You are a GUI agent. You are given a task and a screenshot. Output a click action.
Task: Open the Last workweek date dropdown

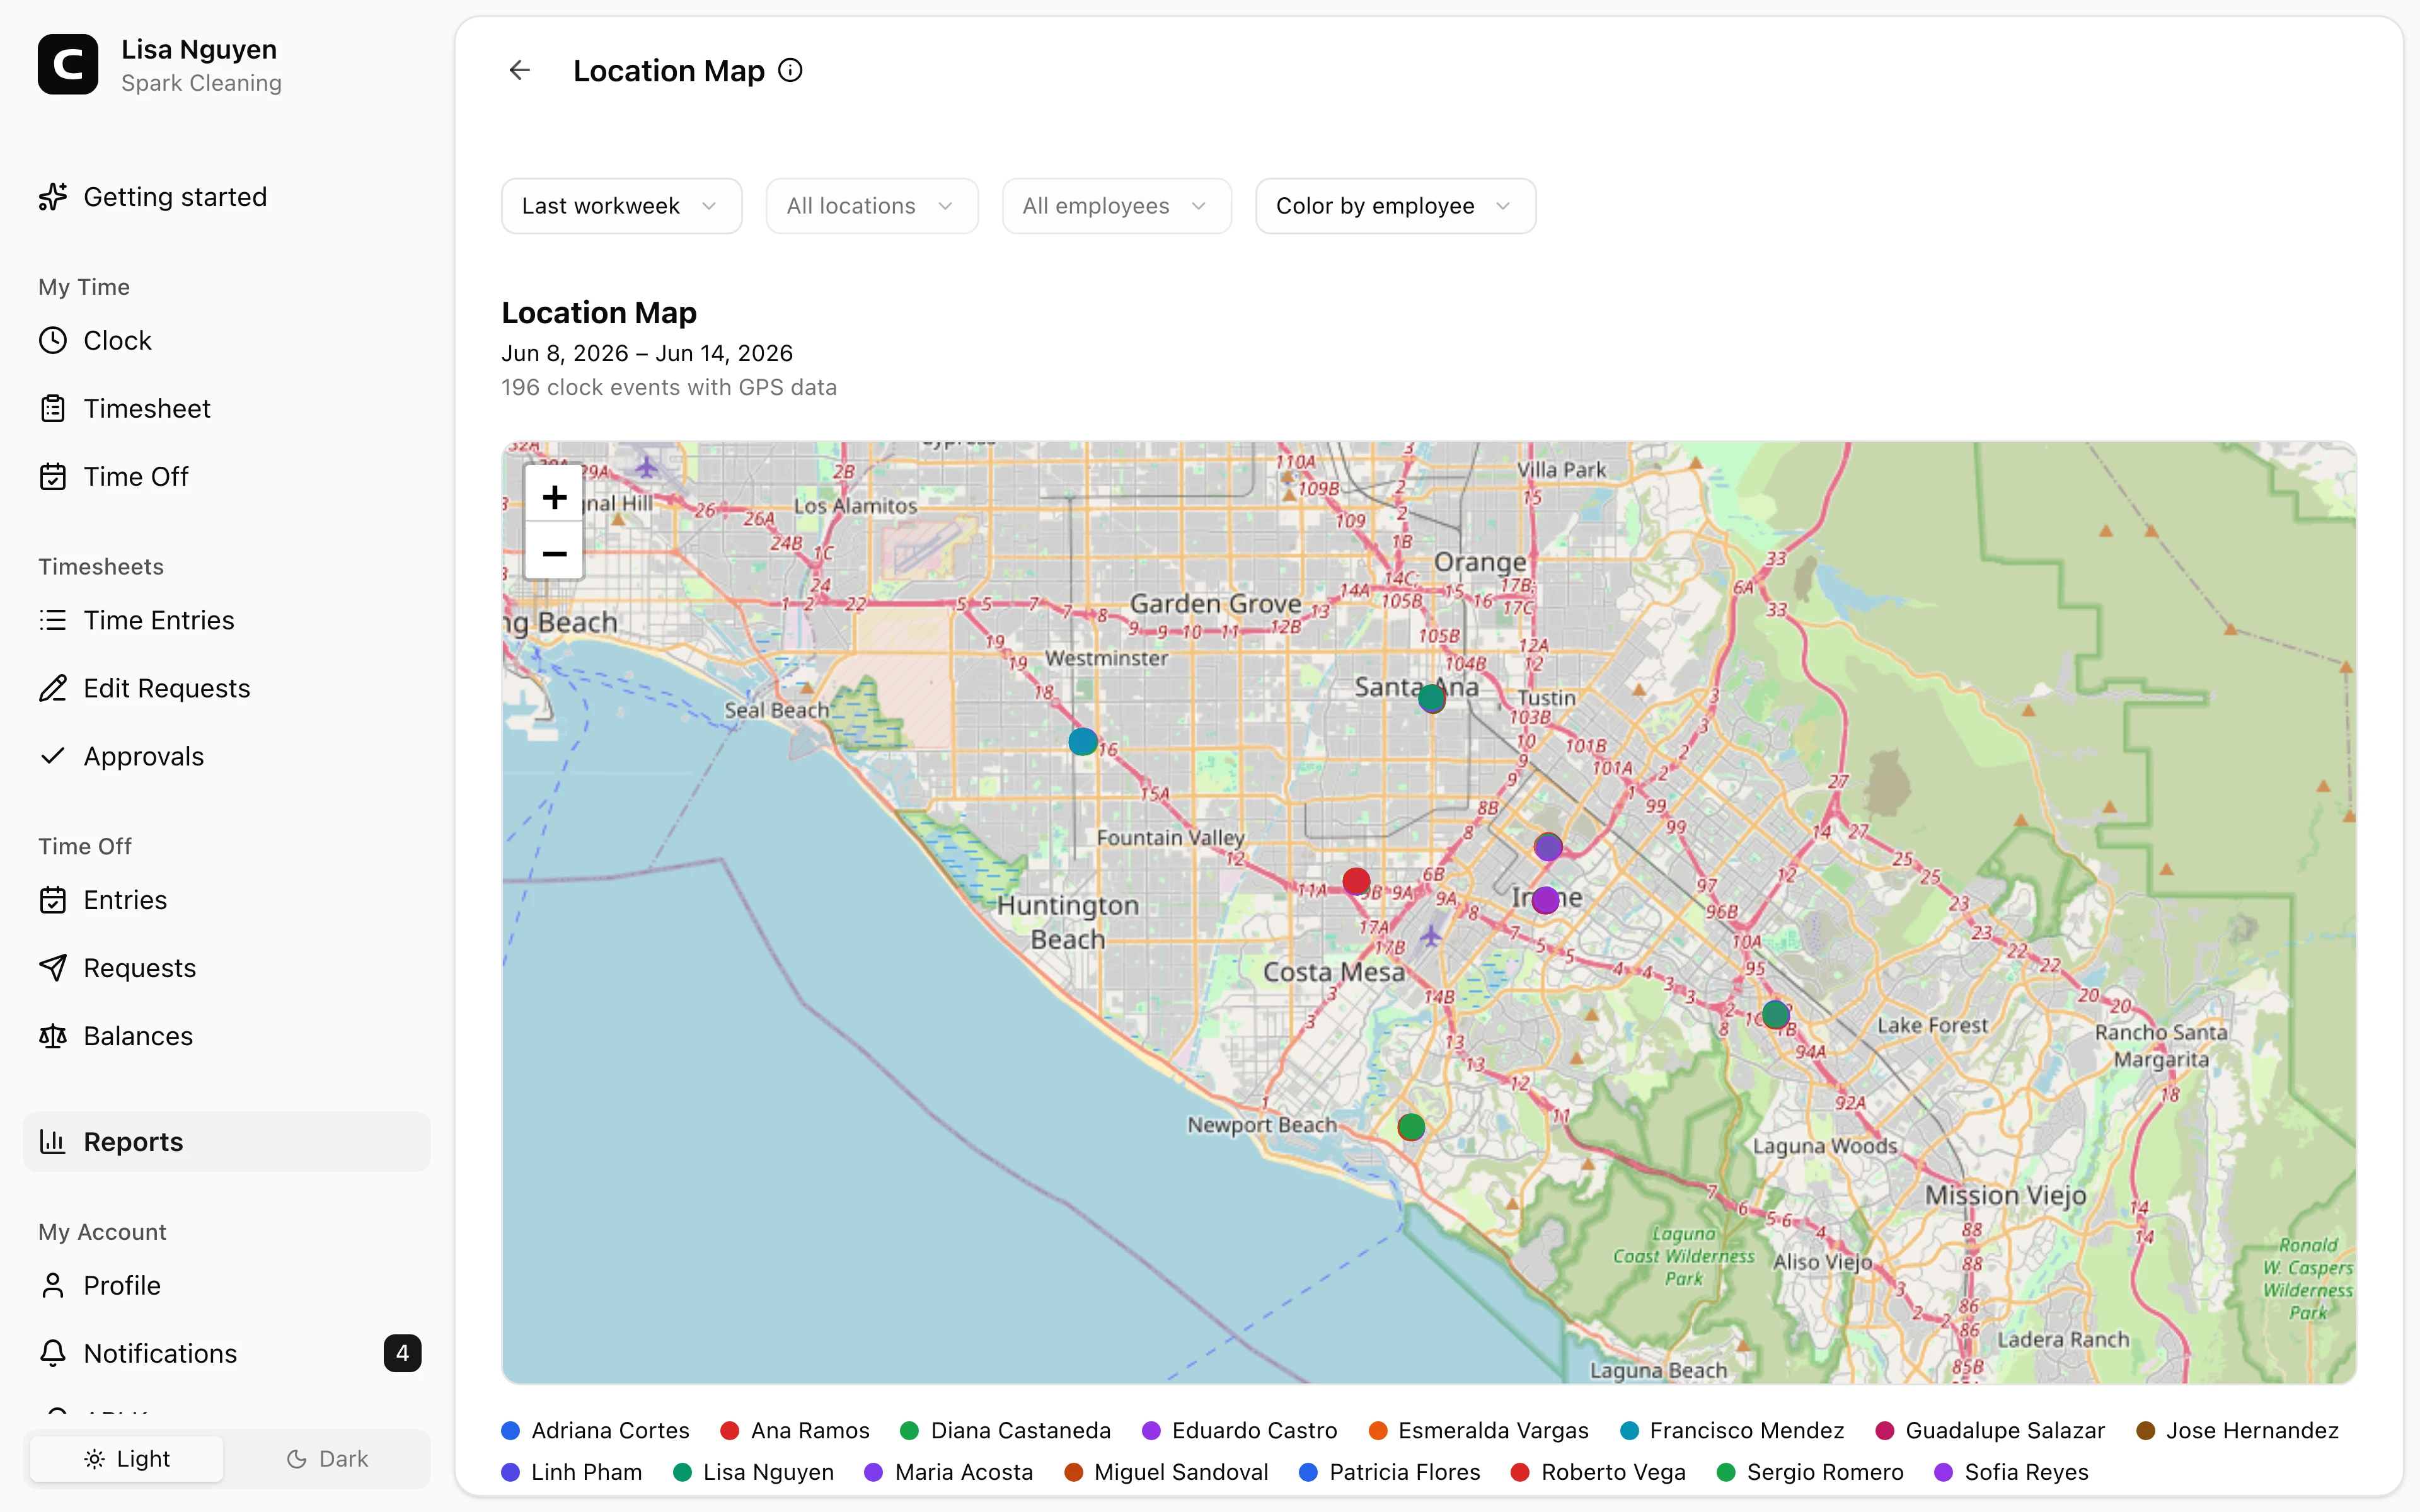621,206
